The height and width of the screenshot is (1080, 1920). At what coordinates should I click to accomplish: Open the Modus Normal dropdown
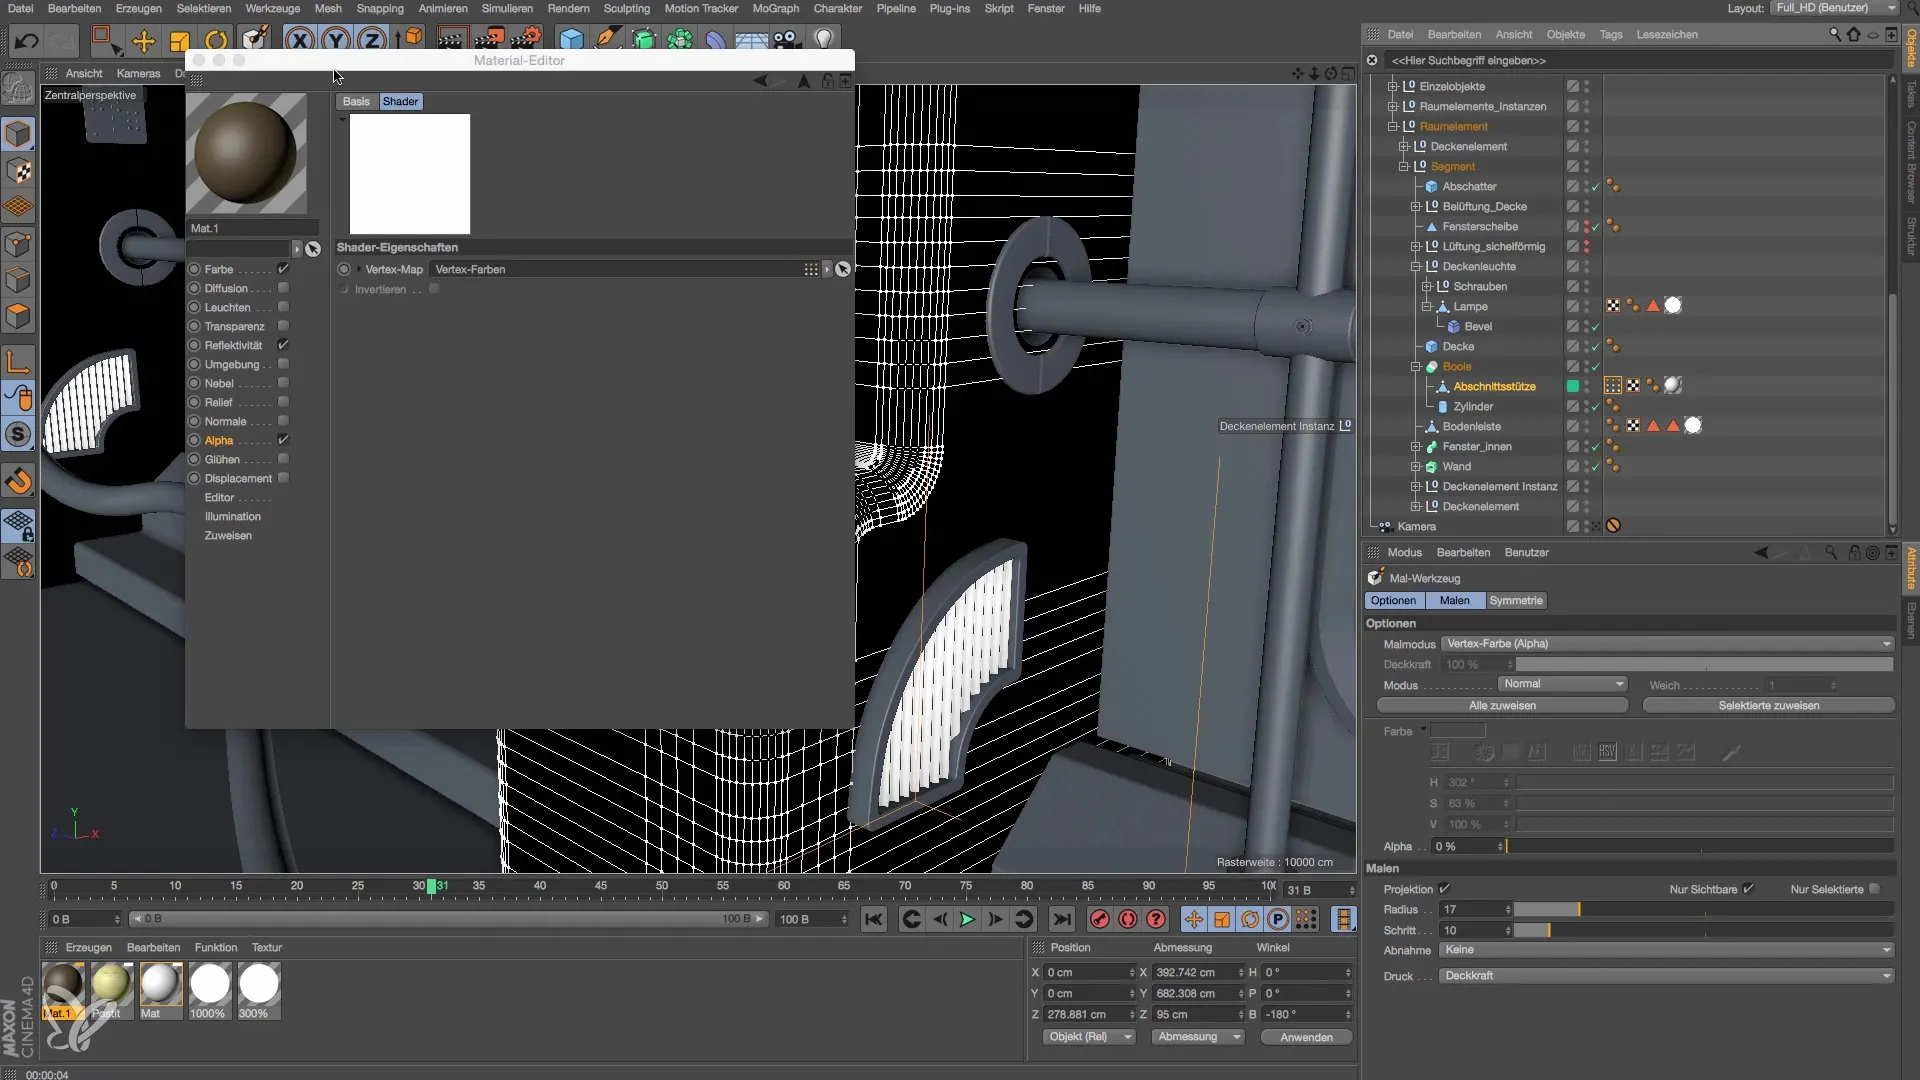click(1562, 684)
